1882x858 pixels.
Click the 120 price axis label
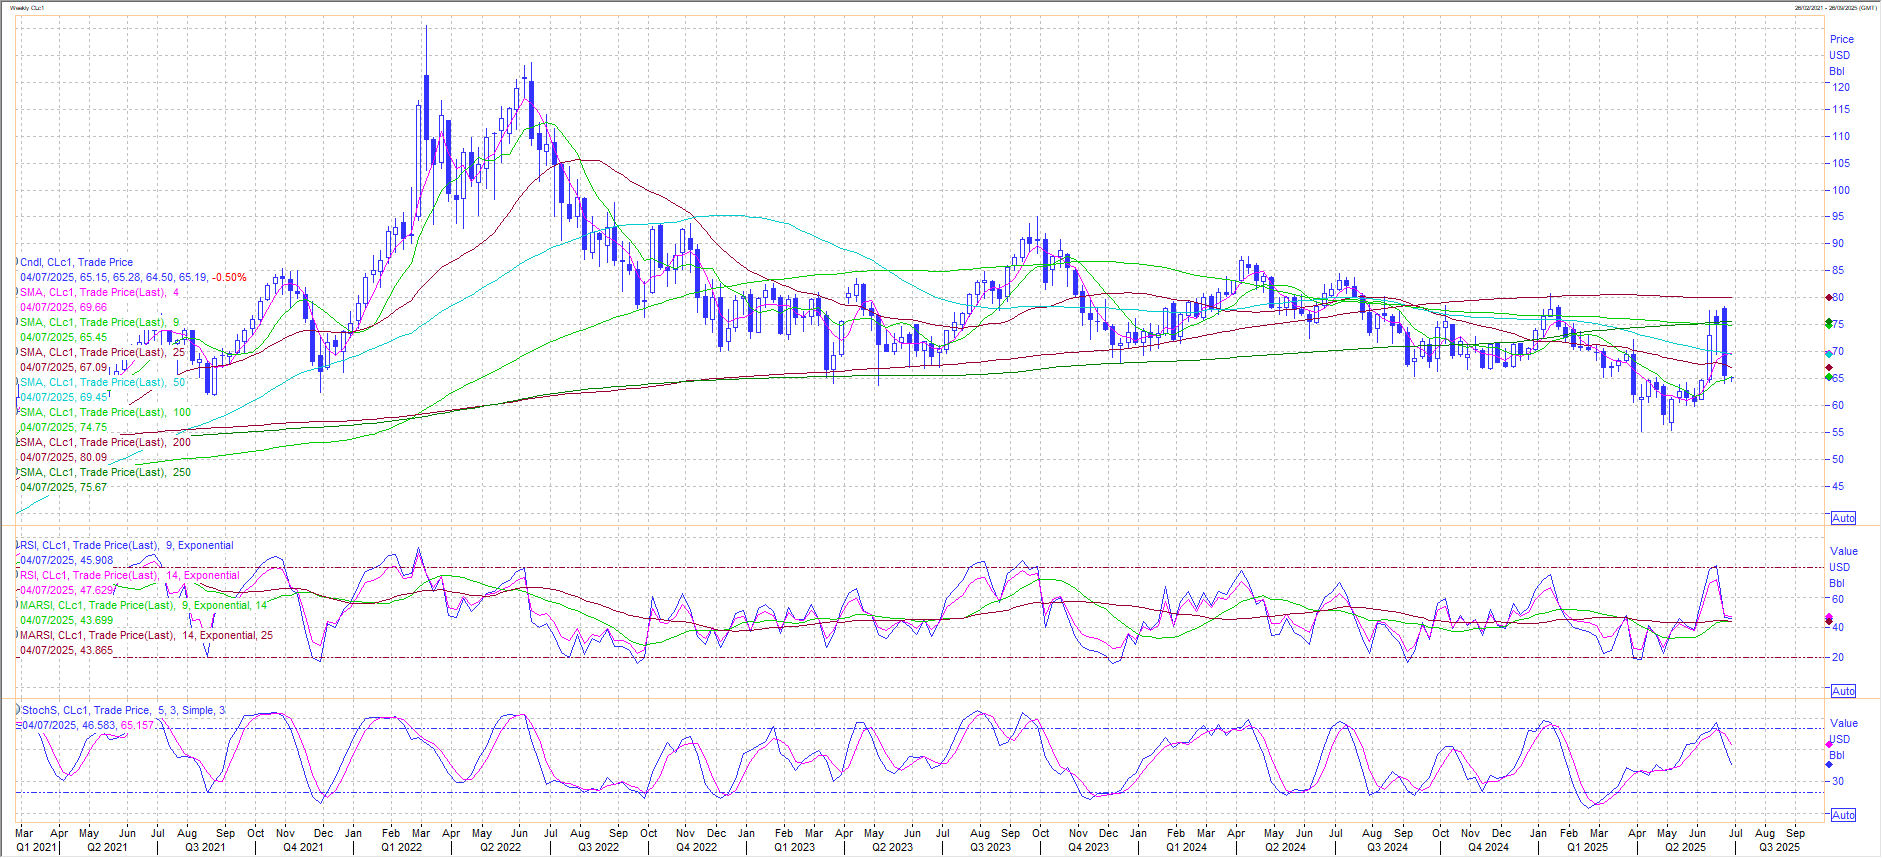point(1841,87)
